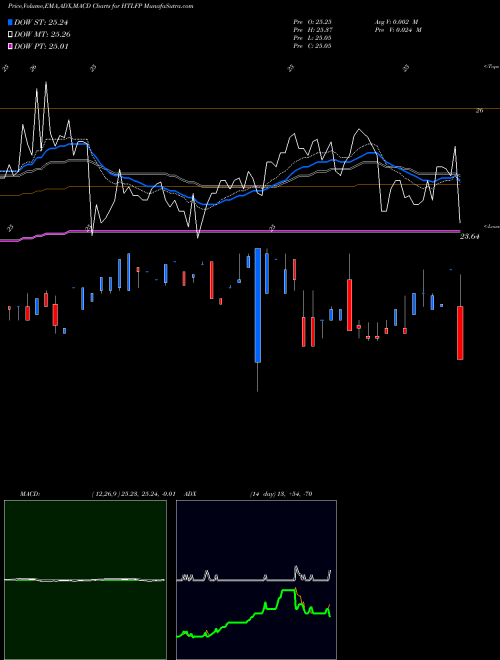
Task: Click the tallest blue candlestick in the volume chart
Action: click(x=258, y=305)
